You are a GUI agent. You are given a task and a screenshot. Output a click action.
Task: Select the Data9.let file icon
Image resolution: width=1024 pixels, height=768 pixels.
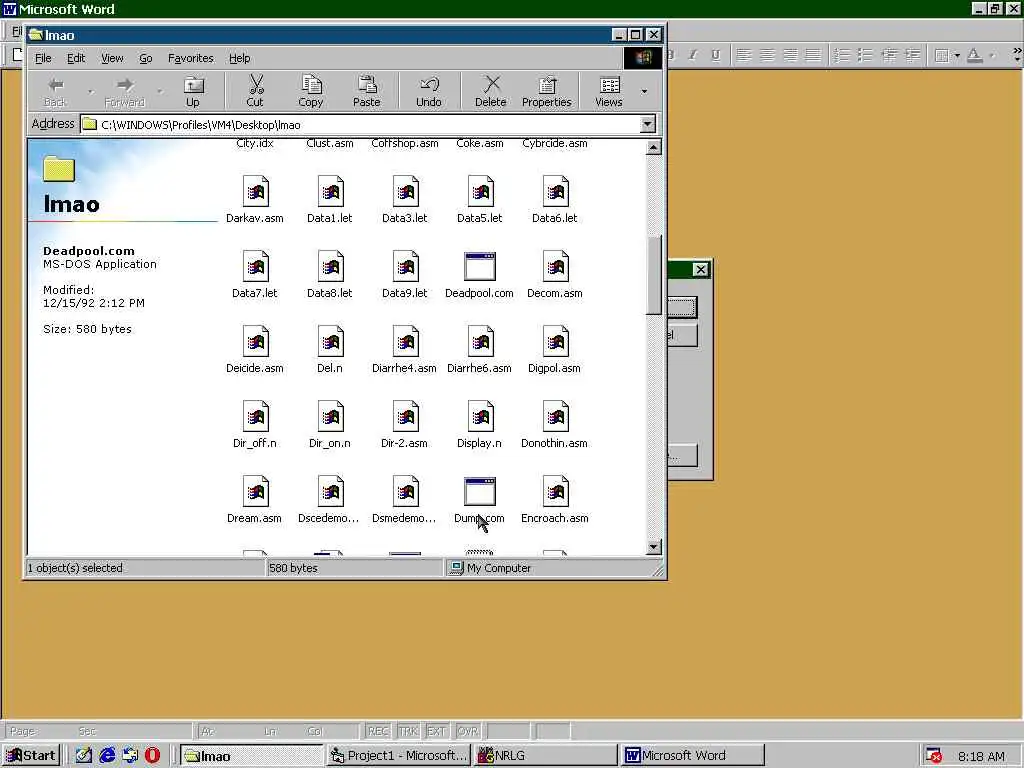406,267
